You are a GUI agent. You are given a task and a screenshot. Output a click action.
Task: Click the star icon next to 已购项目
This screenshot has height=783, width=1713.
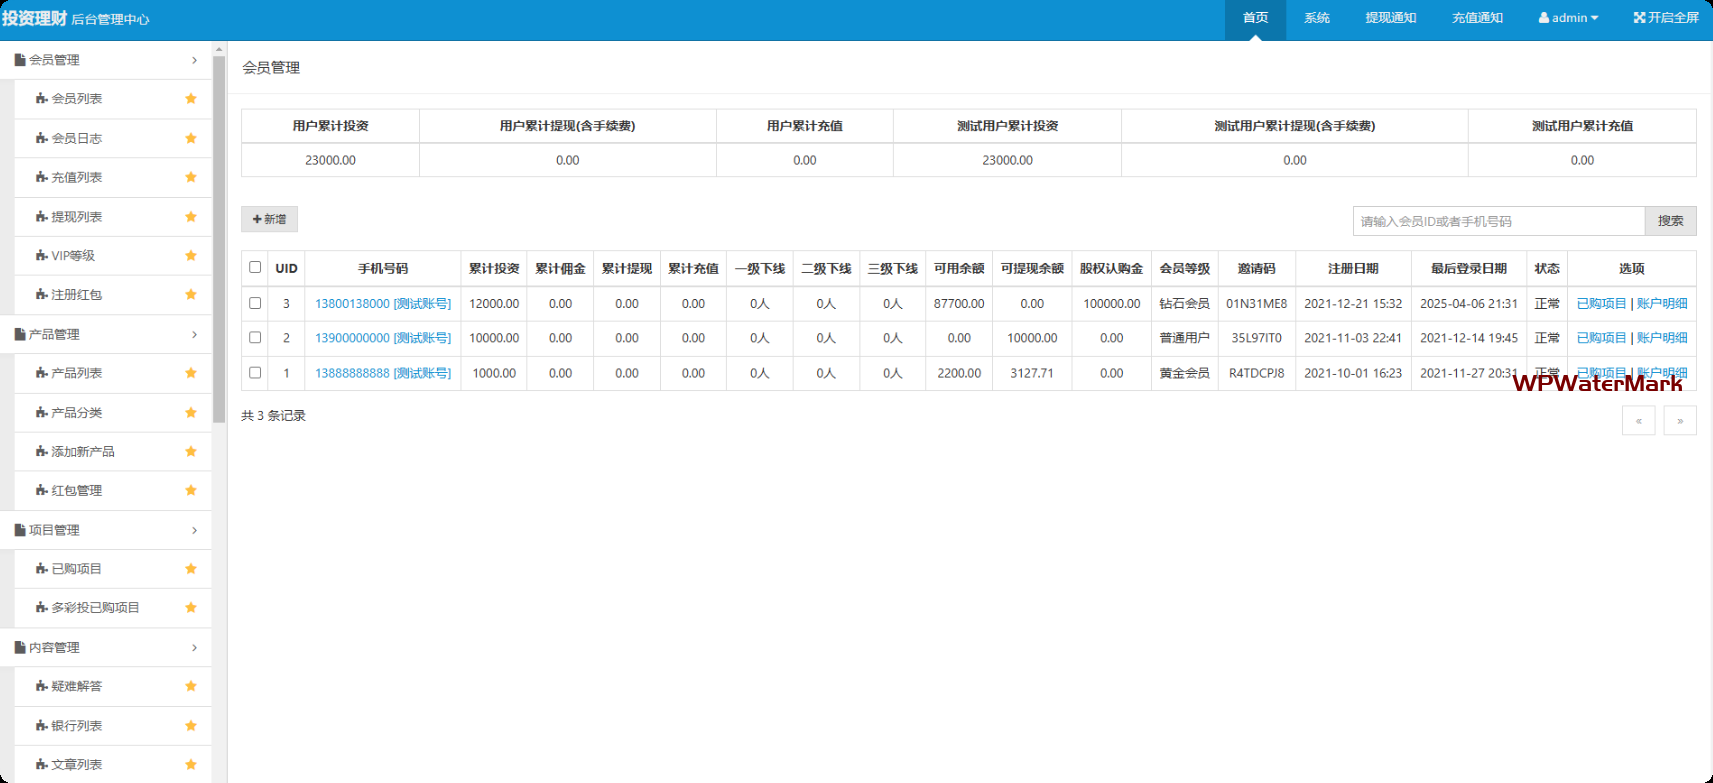191,569
